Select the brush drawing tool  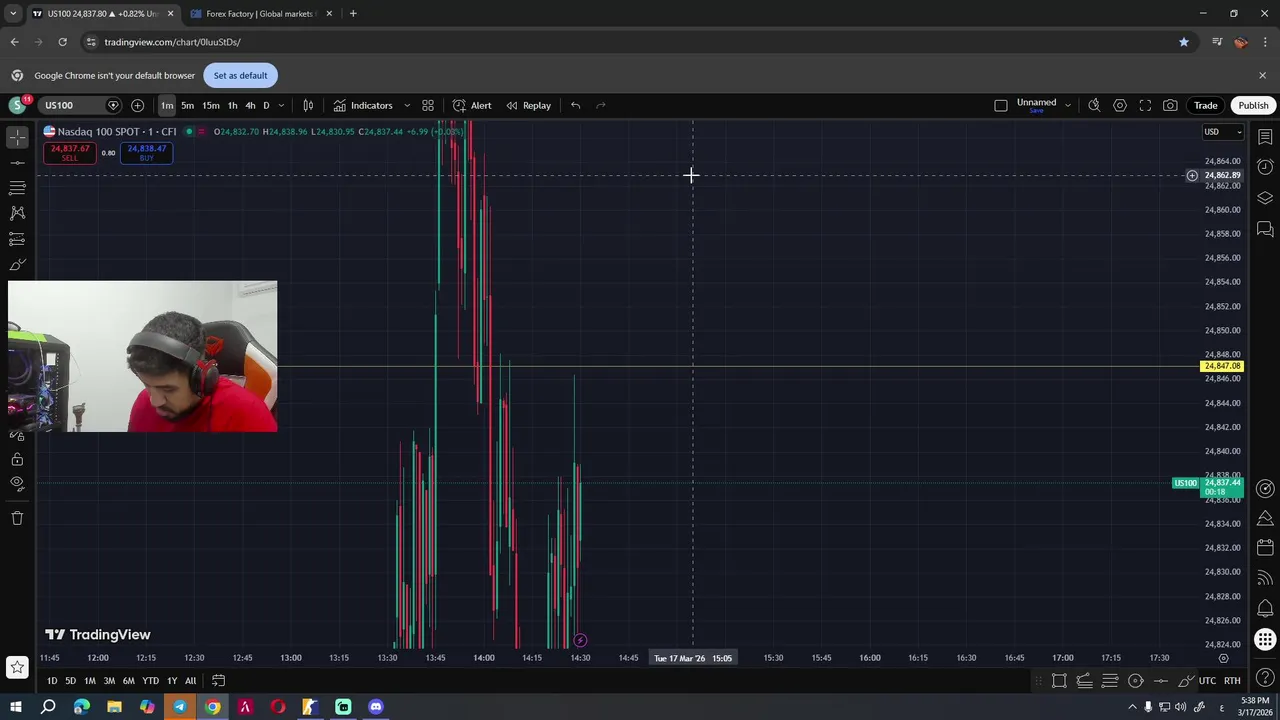point(17,265)
